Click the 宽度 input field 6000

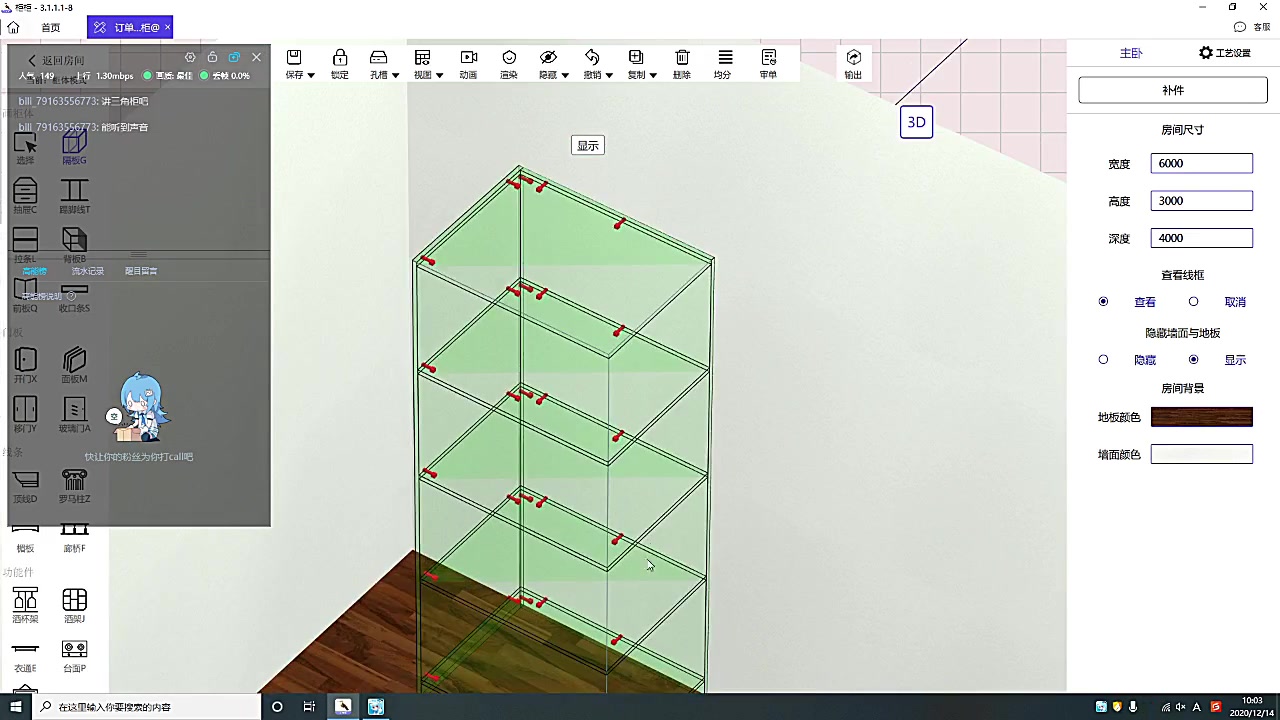tap(1201, 164)
